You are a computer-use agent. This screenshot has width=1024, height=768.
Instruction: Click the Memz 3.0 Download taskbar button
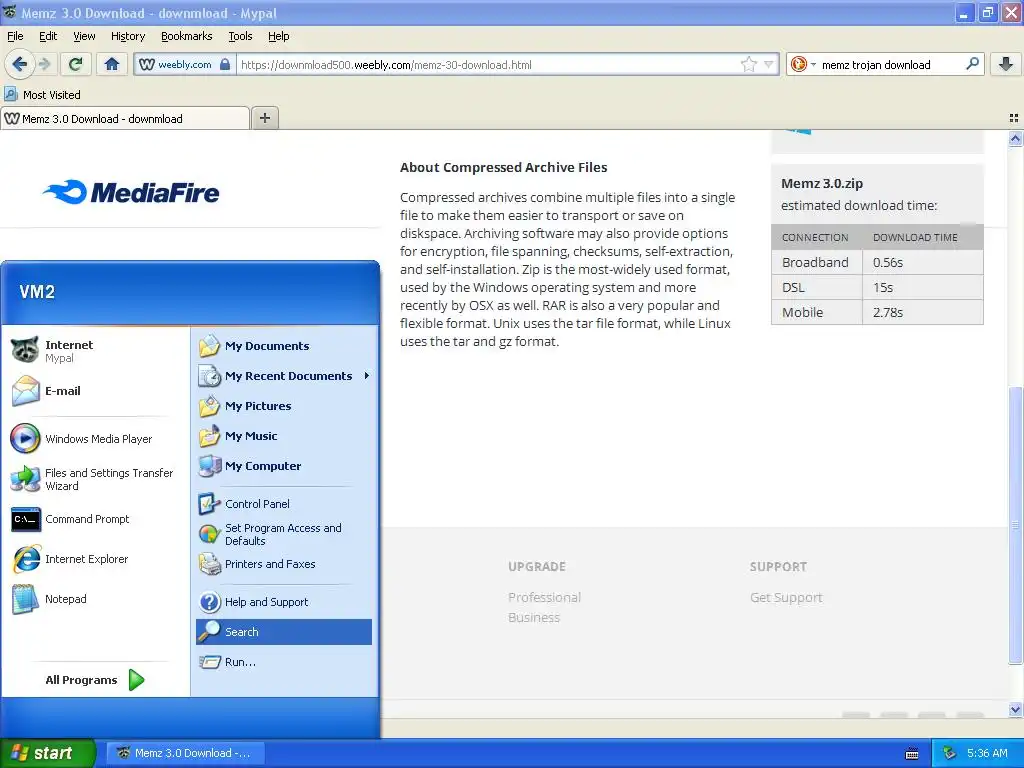(185, 753)
